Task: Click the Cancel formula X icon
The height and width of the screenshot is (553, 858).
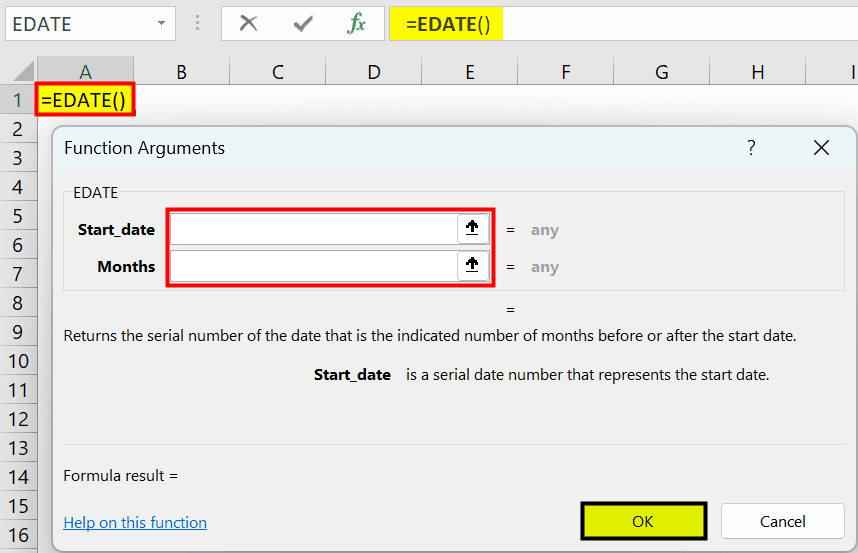Action: pos(248,24)
